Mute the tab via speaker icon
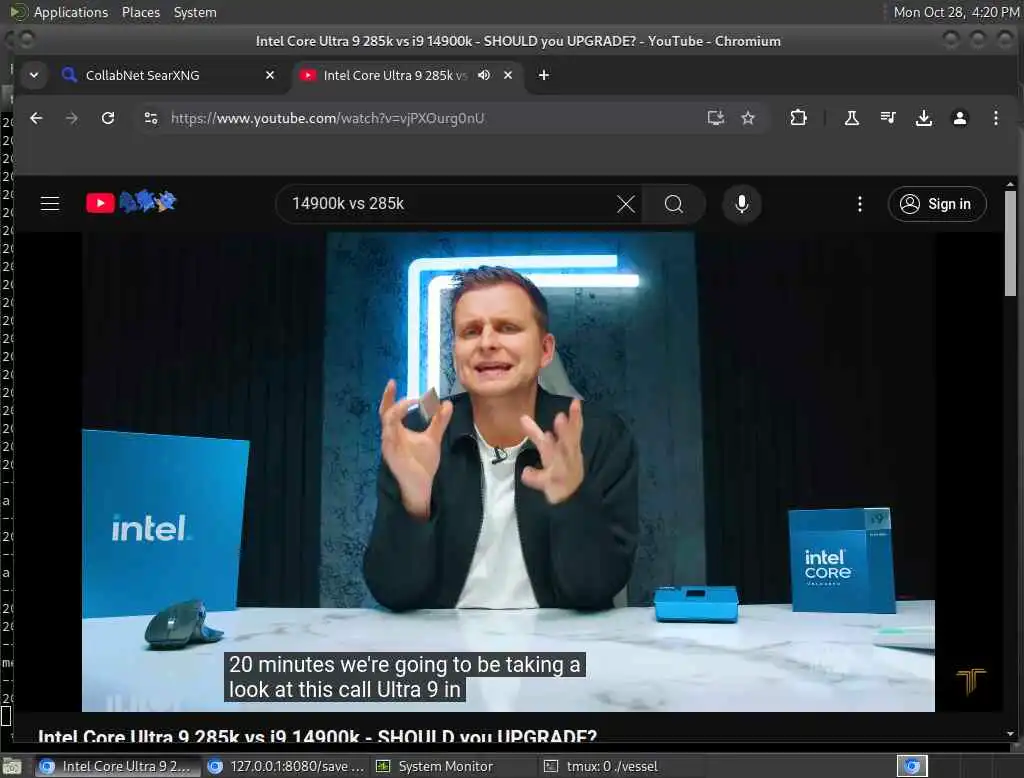 click(x=484, y=75)
